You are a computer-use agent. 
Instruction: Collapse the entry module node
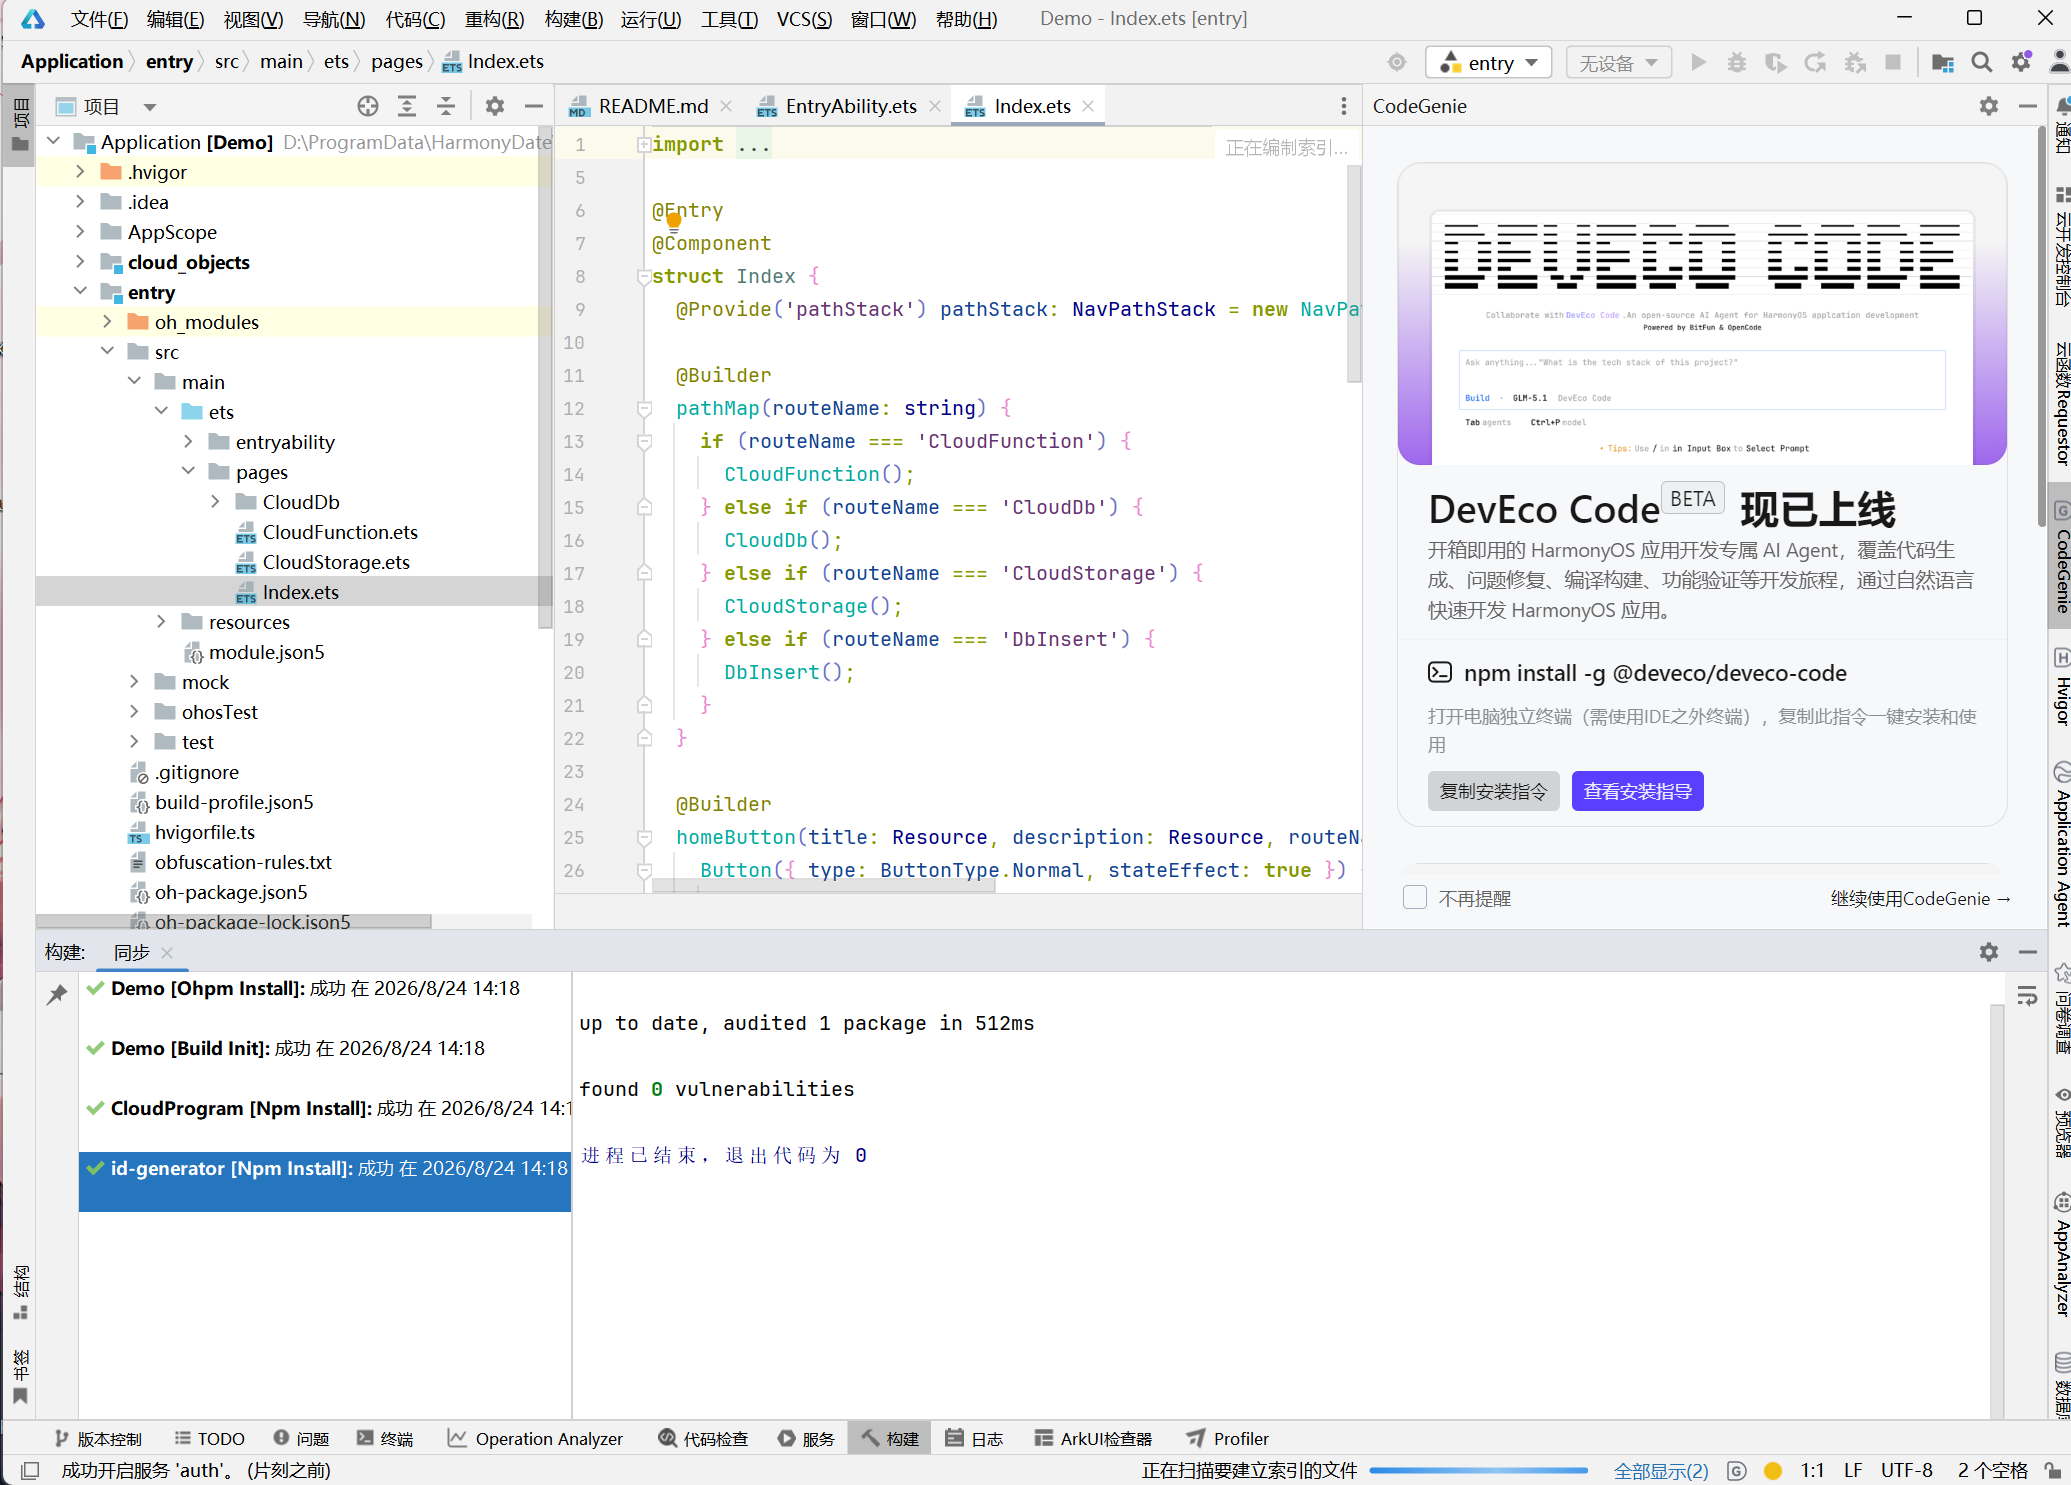point(80,292)
